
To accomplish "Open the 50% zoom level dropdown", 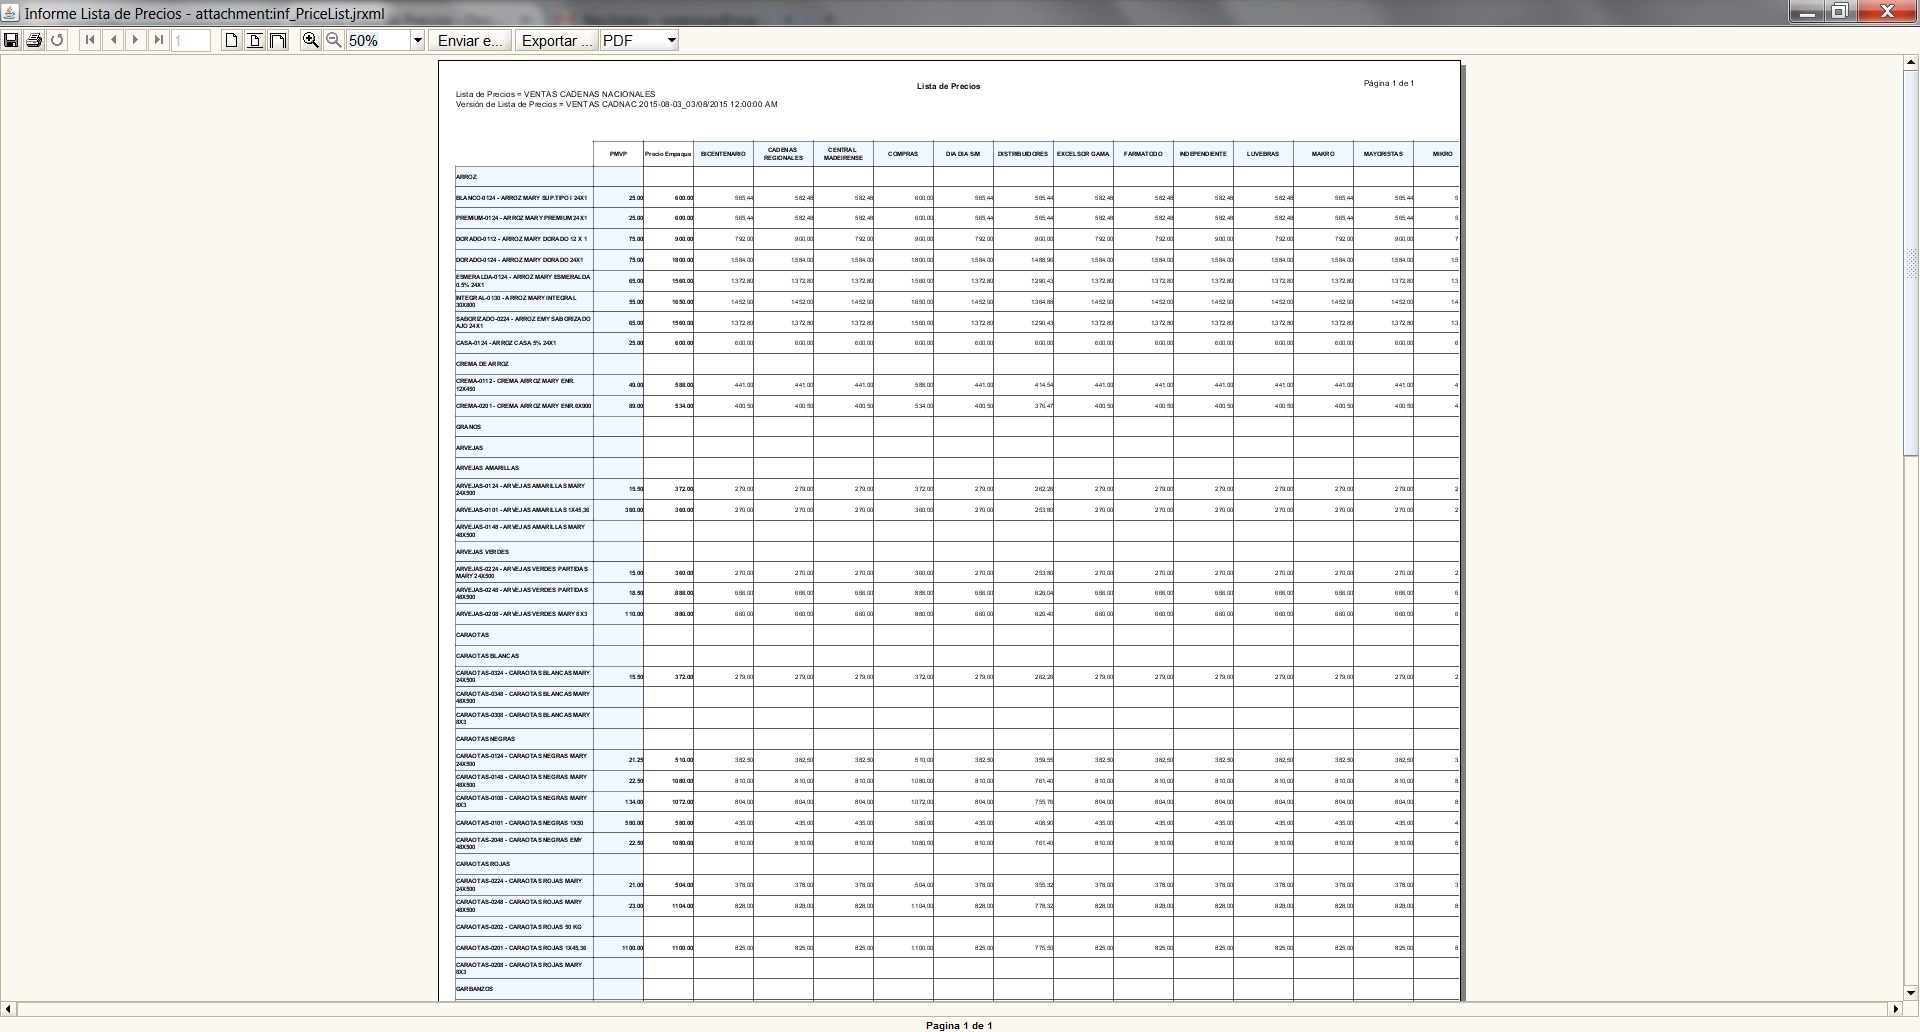I will [x=418, y=41].
